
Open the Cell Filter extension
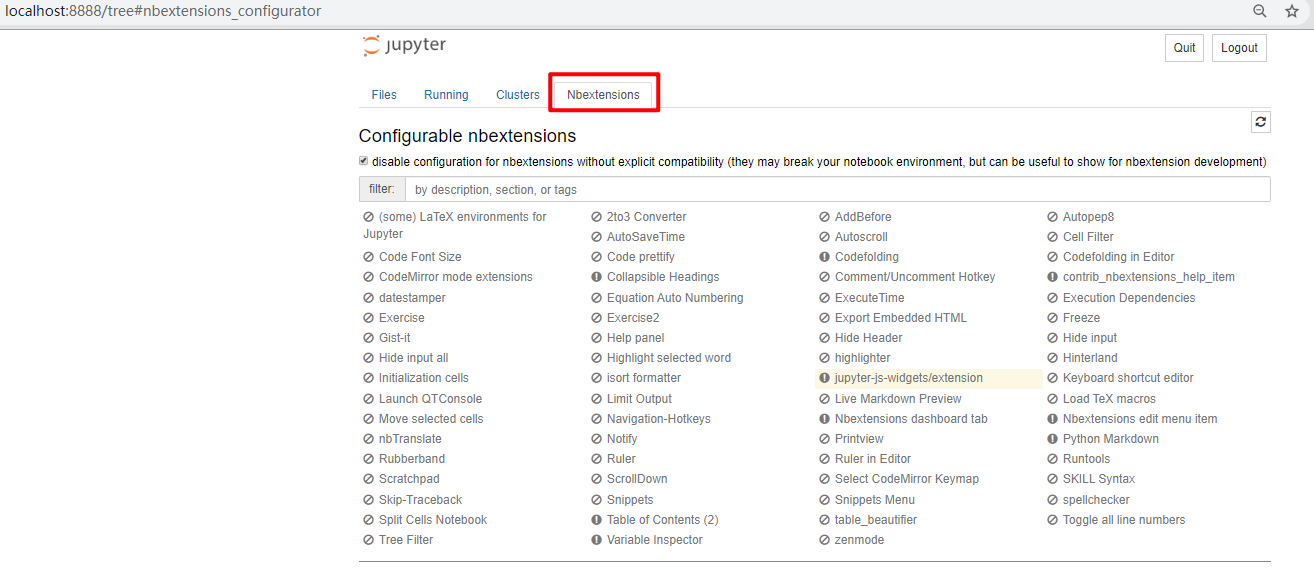click(x=1088, y=237)
